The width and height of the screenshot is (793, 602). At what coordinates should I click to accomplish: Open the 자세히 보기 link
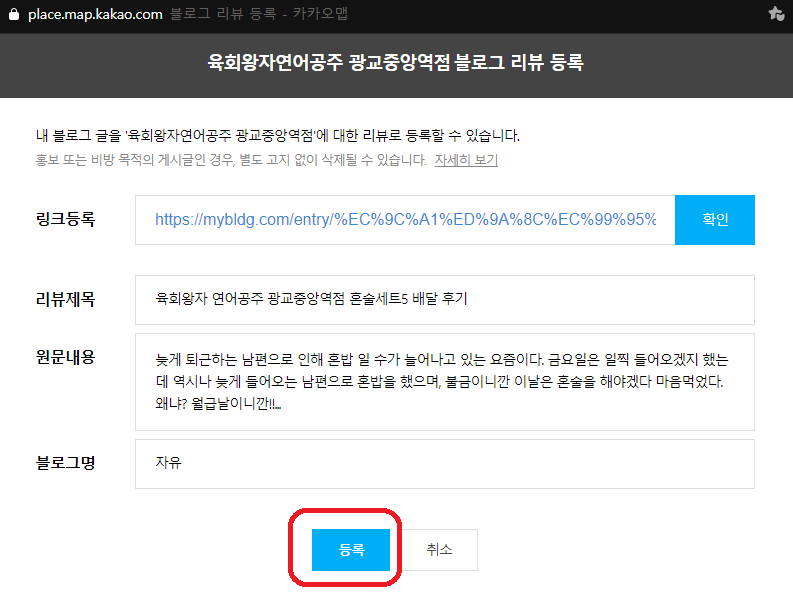click(x=466, y=160)
